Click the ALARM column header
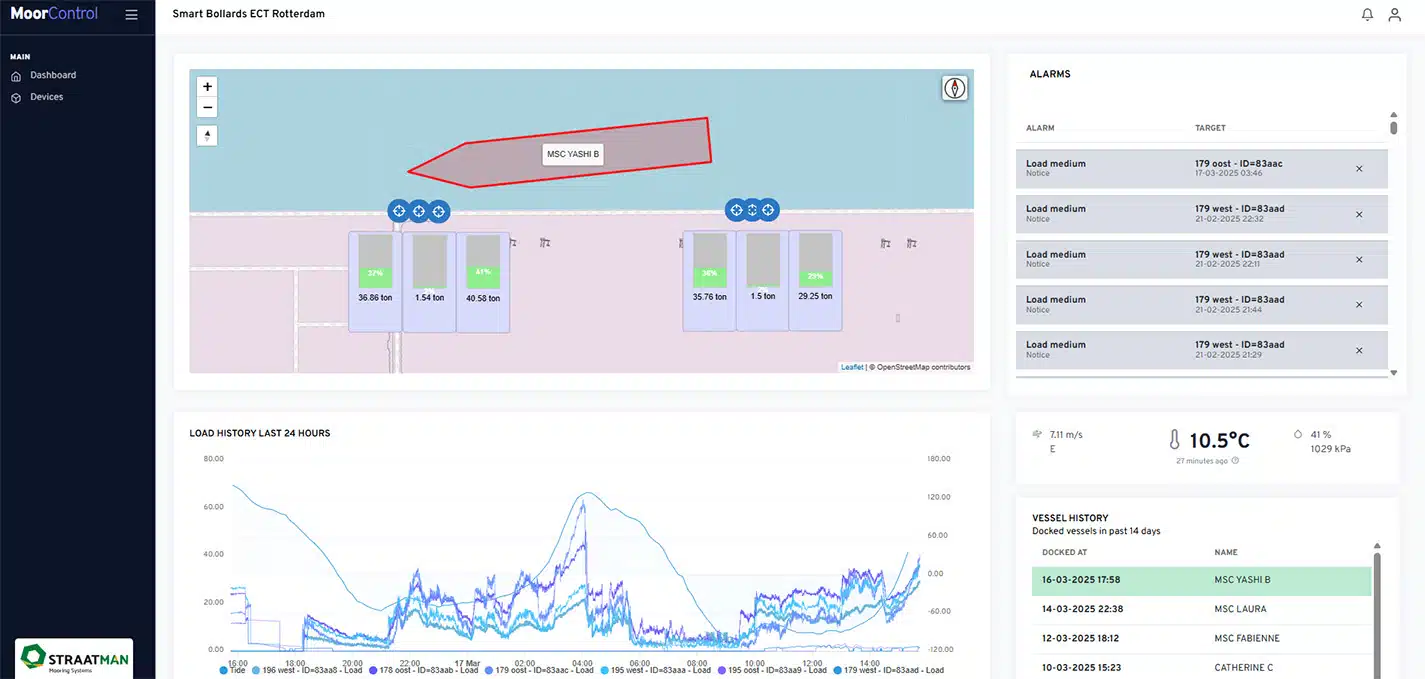Screen dimensions: 1425x679 pos(1040,128)
